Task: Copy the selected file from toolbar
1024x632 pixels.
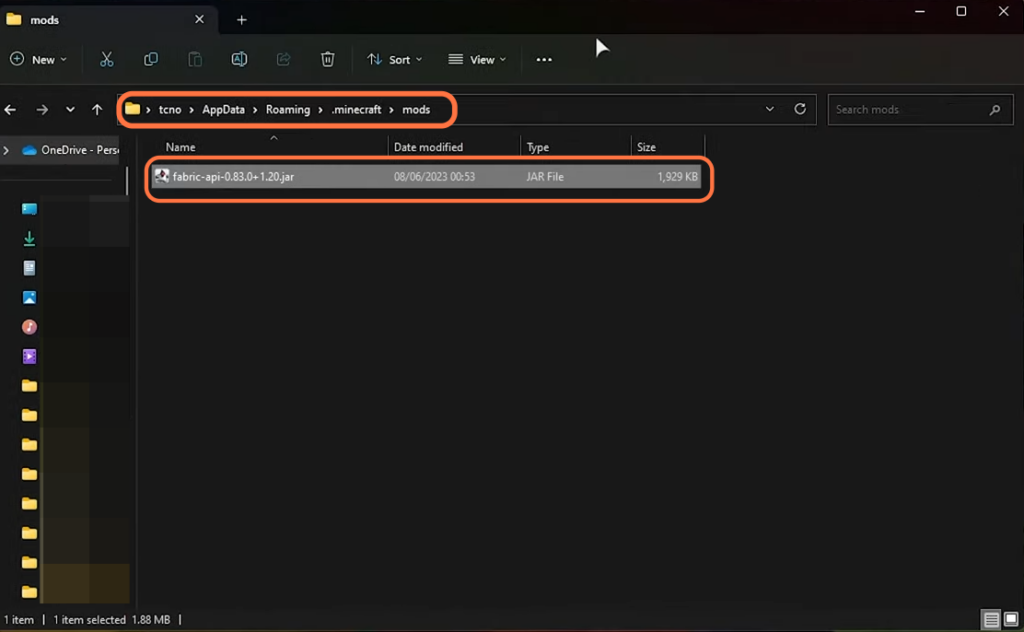Action: (x=151, y=59)
